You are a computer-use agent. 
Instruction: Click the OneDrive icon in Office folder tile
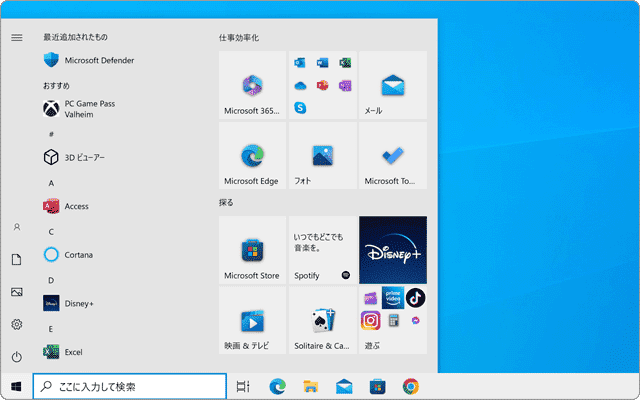[300, 85]
